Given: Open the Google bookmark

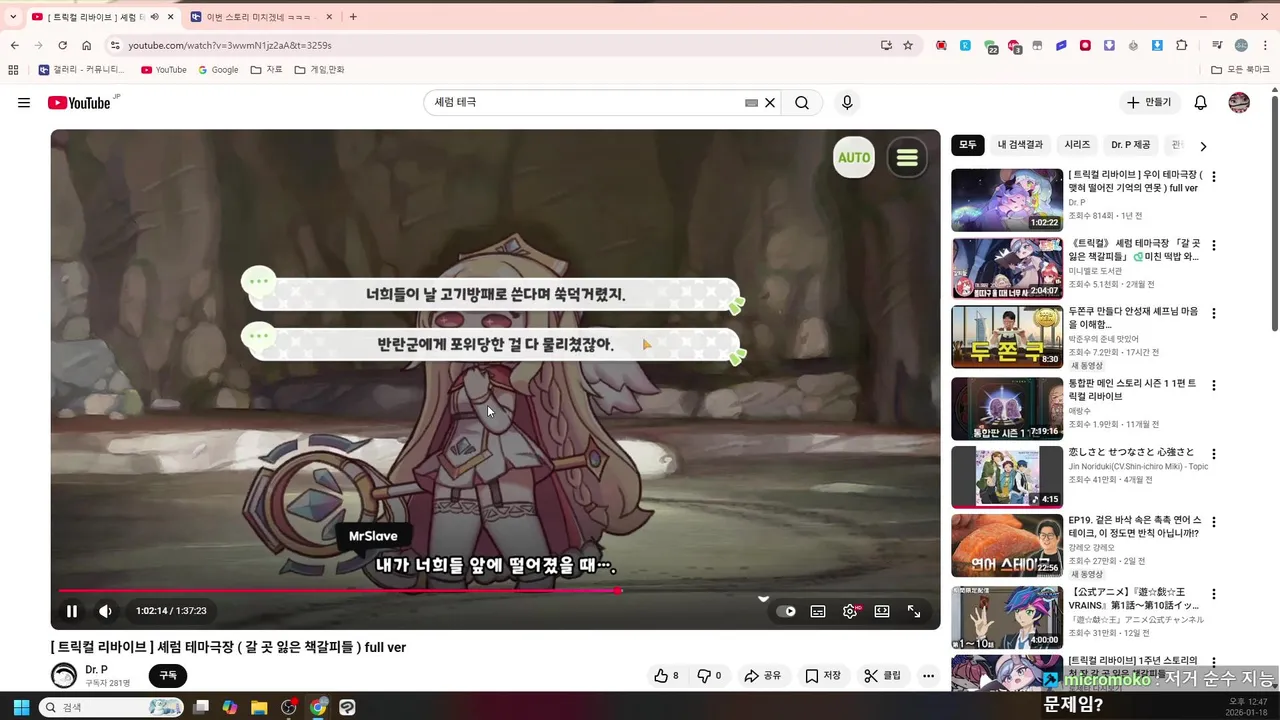Looking at the screenshot, I should (x=218, y=70).
